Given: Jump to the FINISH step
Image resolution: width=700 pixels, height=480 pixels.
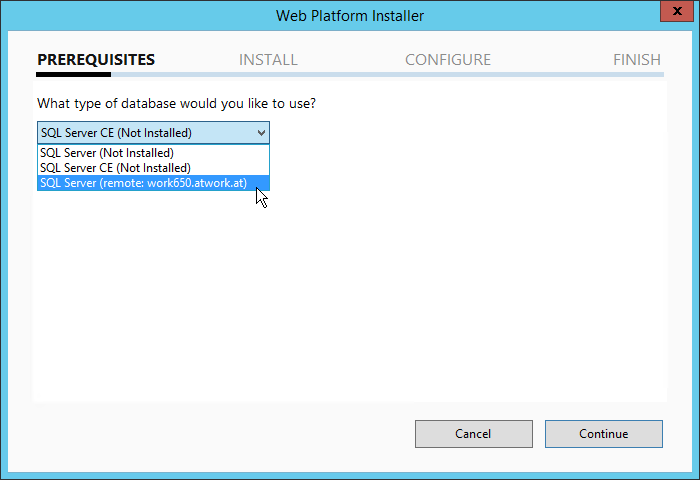Looking at the screenshot, I should pyautogui.click(x=637, y=60).
